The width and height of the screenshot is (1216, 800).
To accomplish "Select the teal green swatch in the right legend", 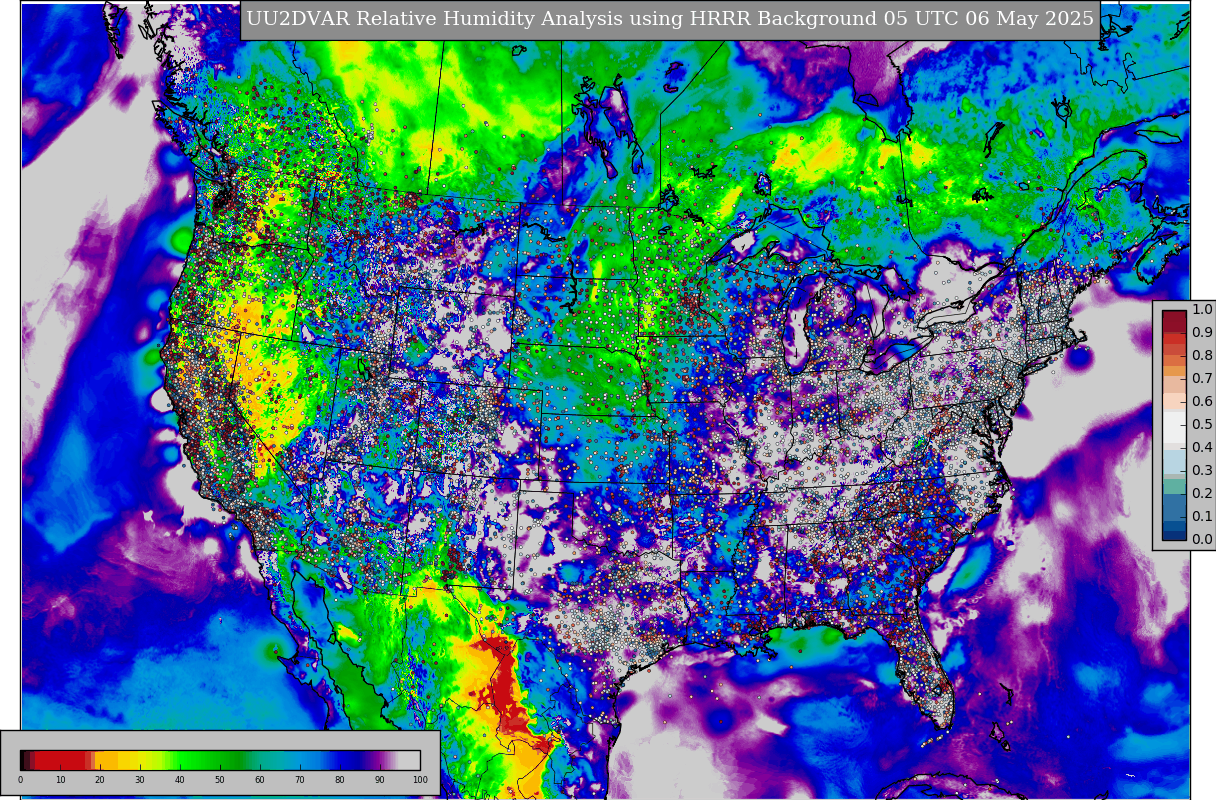I will (1174, 488).
